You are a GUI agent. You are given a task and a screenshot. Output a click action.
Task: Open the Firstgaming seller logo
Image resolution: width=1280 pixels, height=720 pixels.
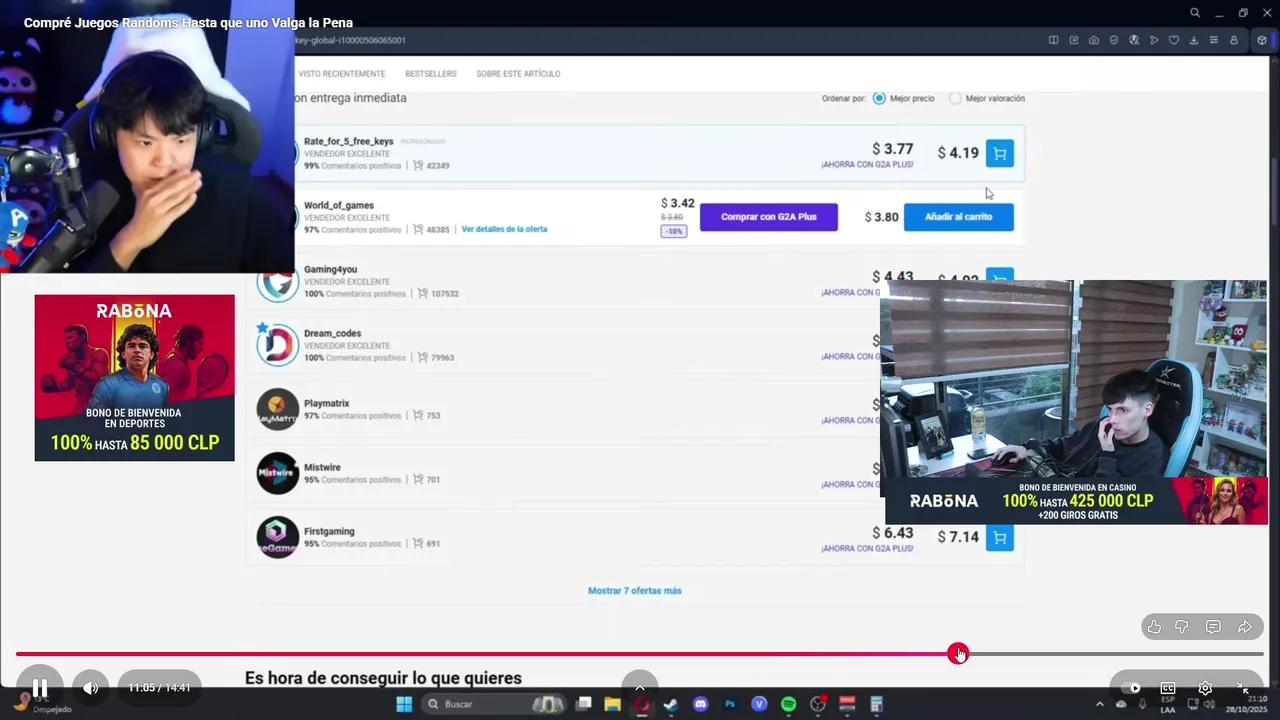tap(277, 537)
